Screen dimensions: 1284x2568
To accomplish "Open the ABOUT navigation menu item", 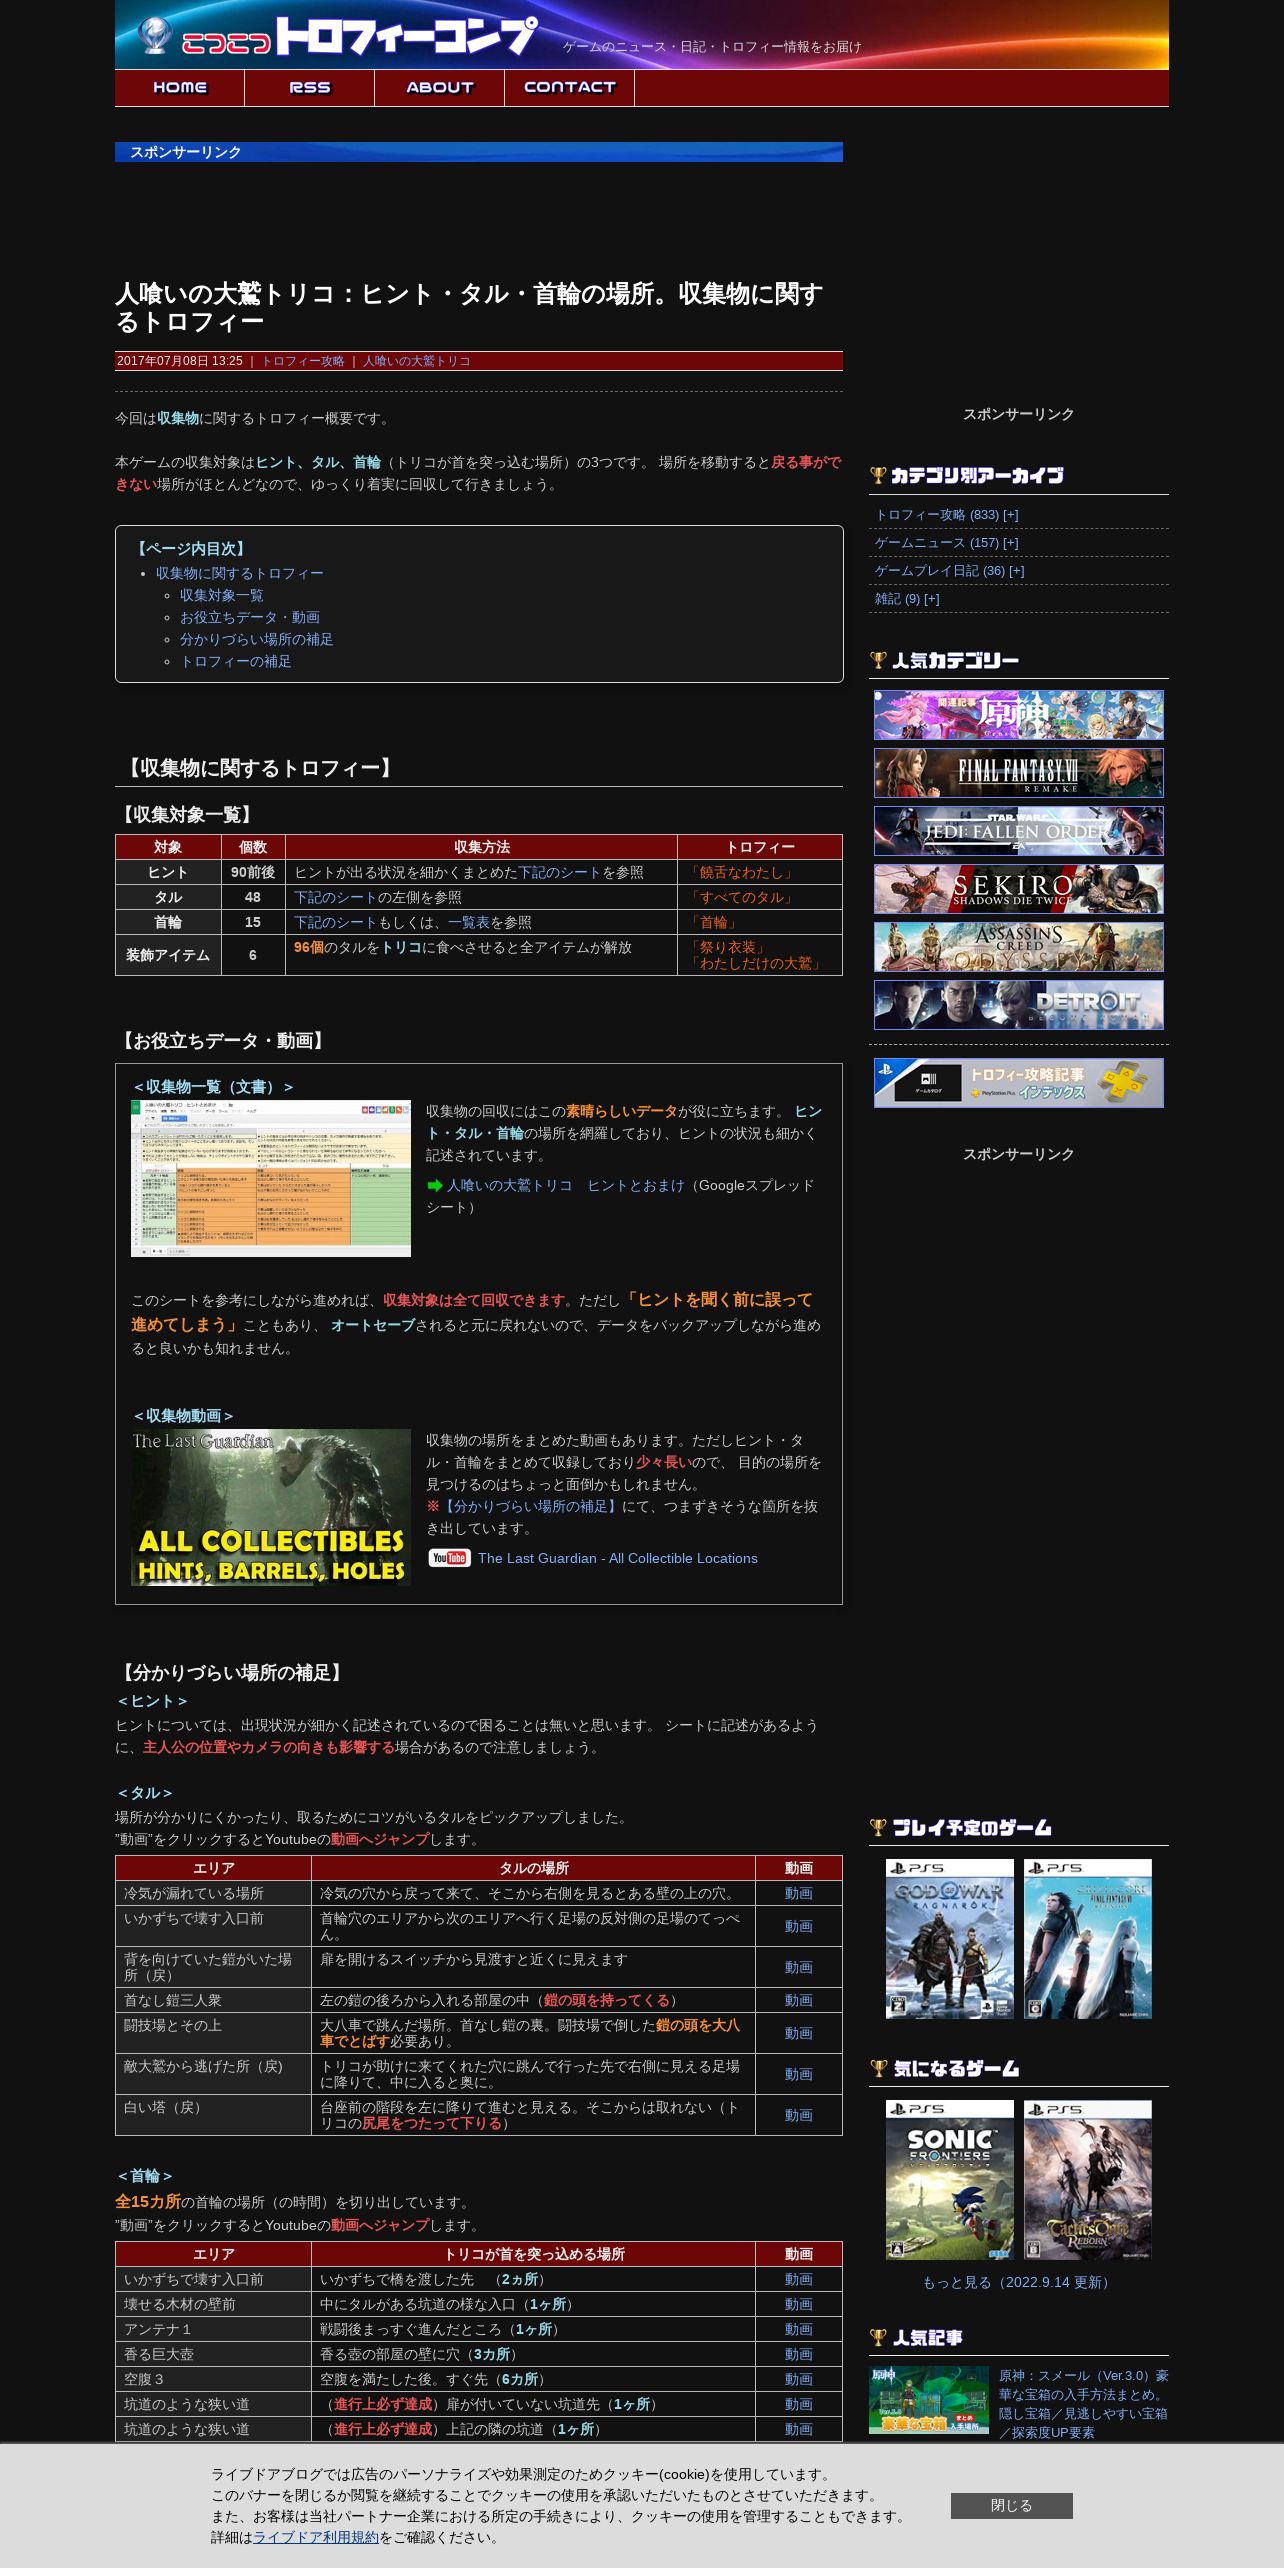I will pos(440,88).
